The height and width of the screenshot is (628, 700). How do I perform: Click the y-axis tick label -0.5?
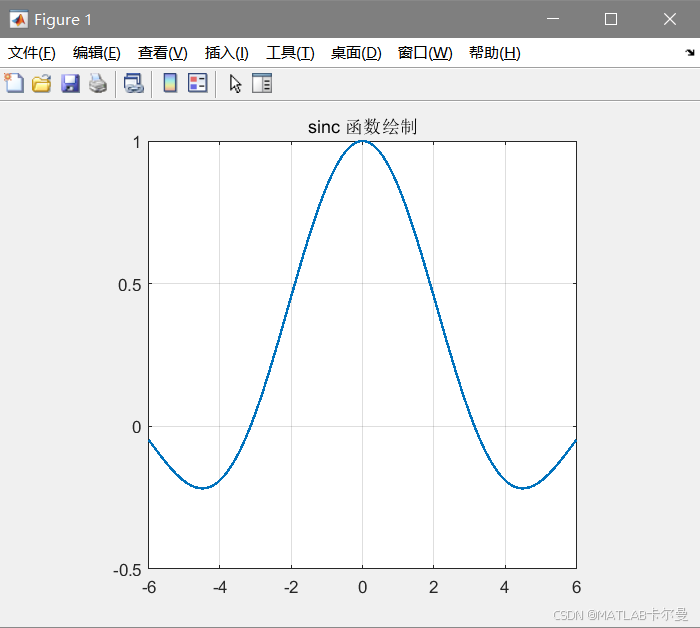tap(127, 570)
